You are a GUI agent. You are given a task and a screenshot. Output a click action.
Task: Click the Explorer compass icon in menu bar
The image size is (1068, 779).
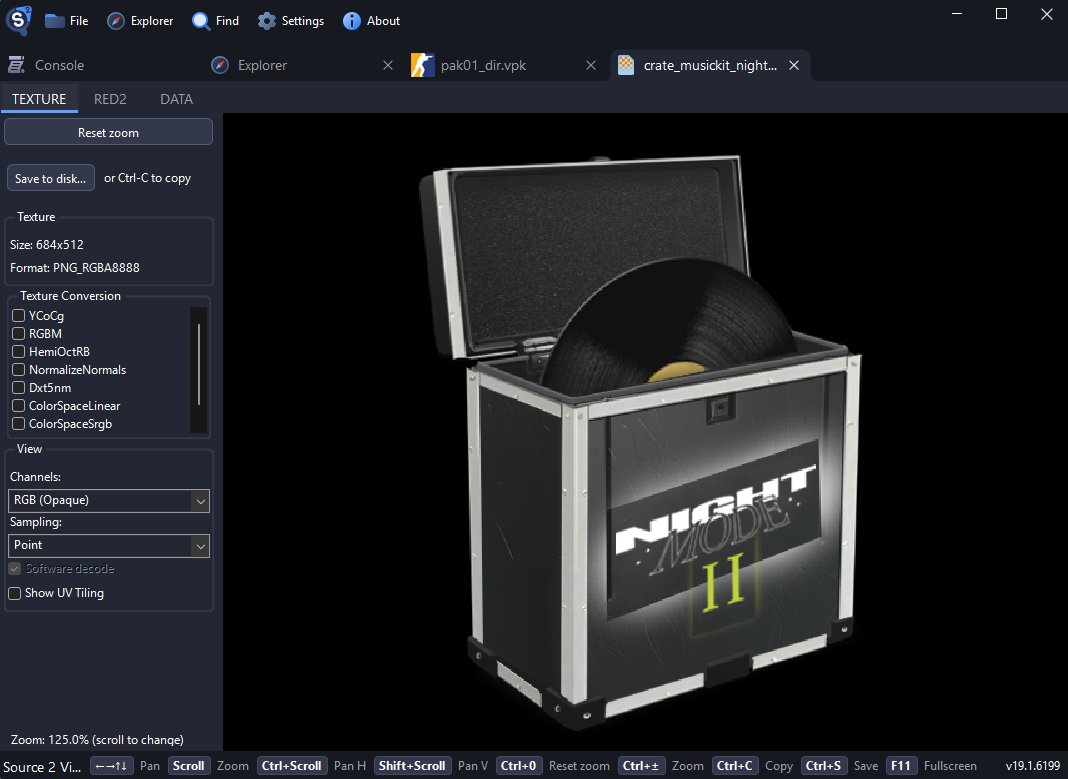(116, 21)
